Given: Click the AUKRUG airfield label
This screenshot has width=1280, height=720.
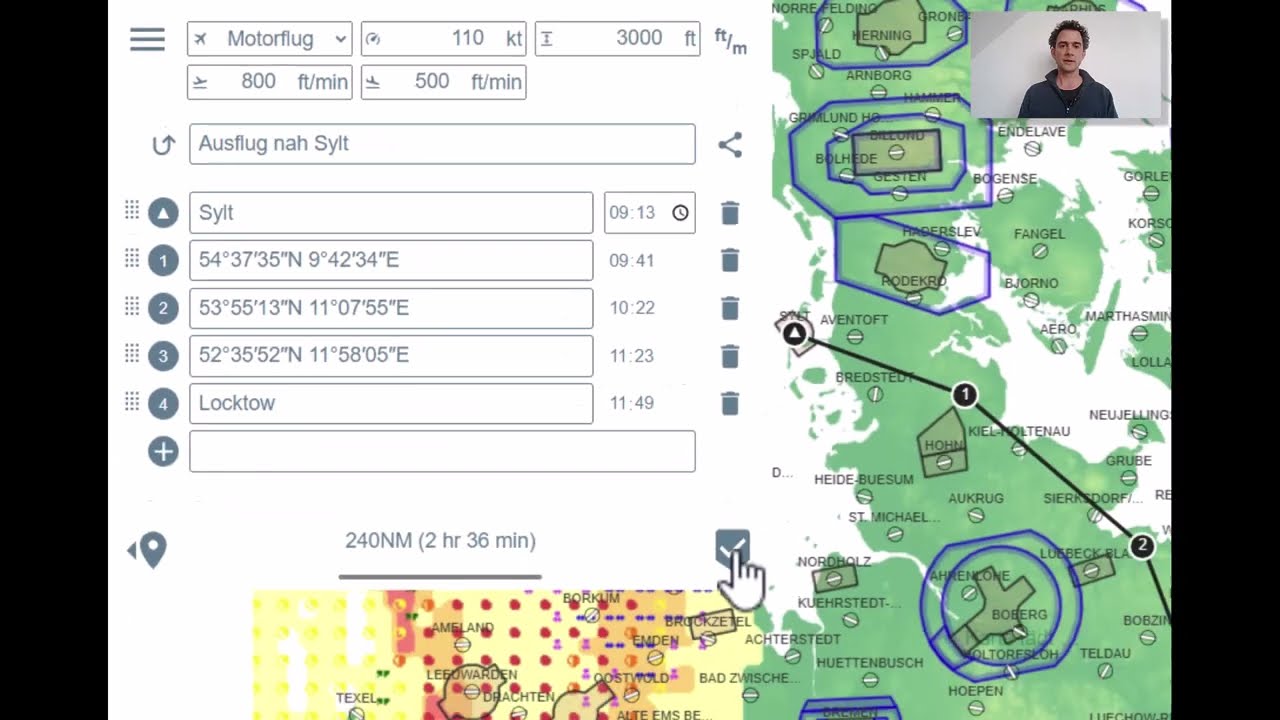Looking at the screenshot, I should (975, 498).
